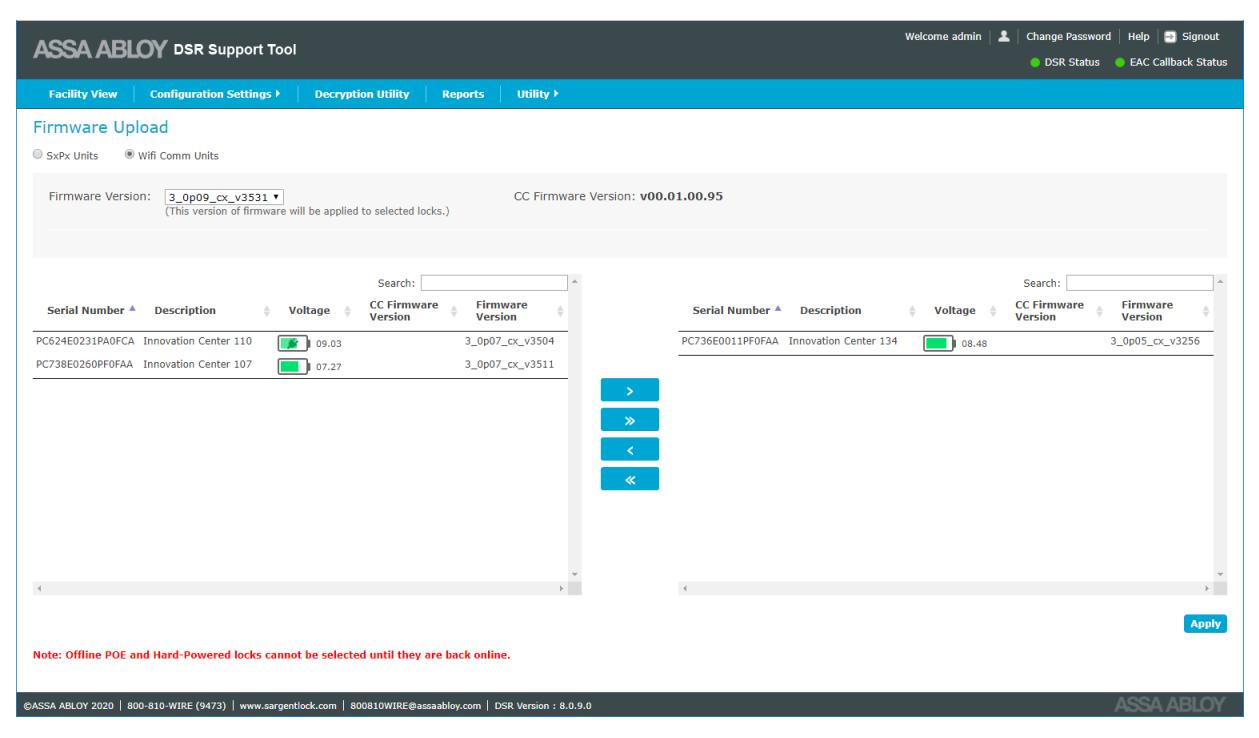Open the Decryption Utility tab
Screen dimensions: 1259x738
coord(362,94)
